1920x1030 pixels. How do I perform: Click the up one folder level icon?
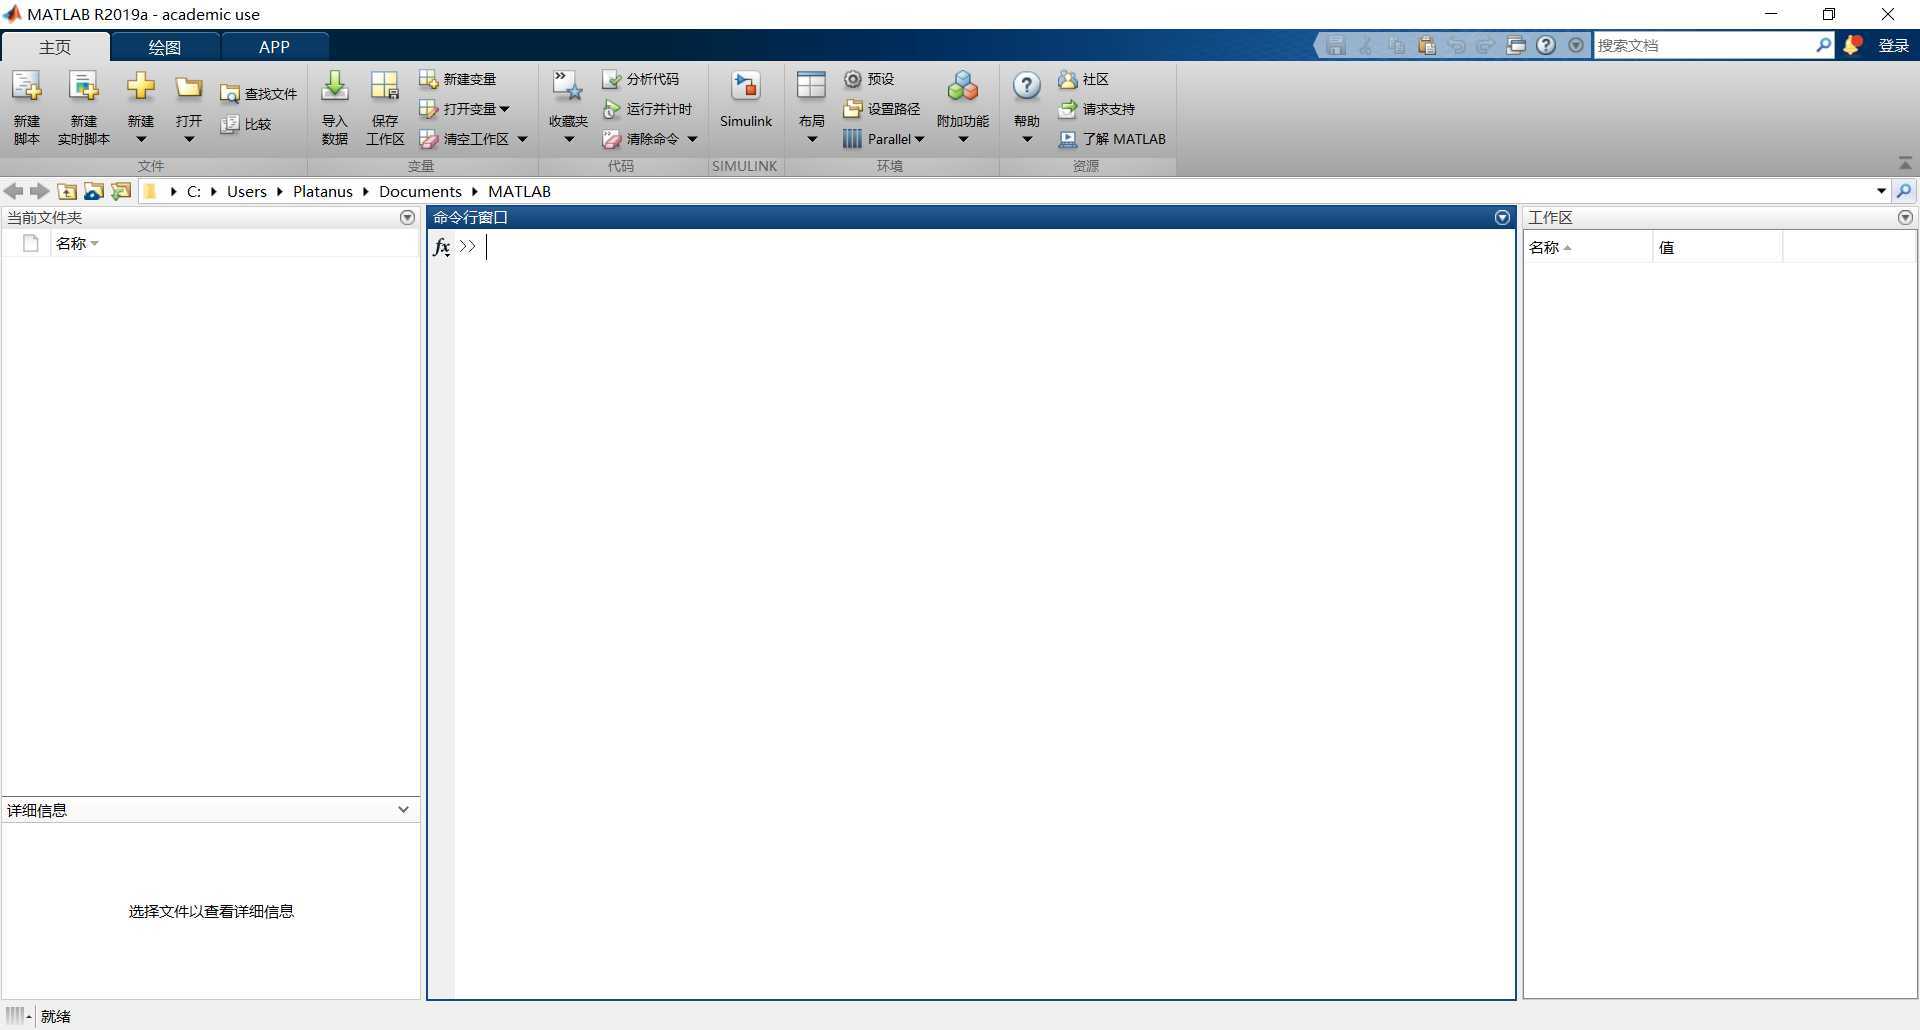[67, 191]
